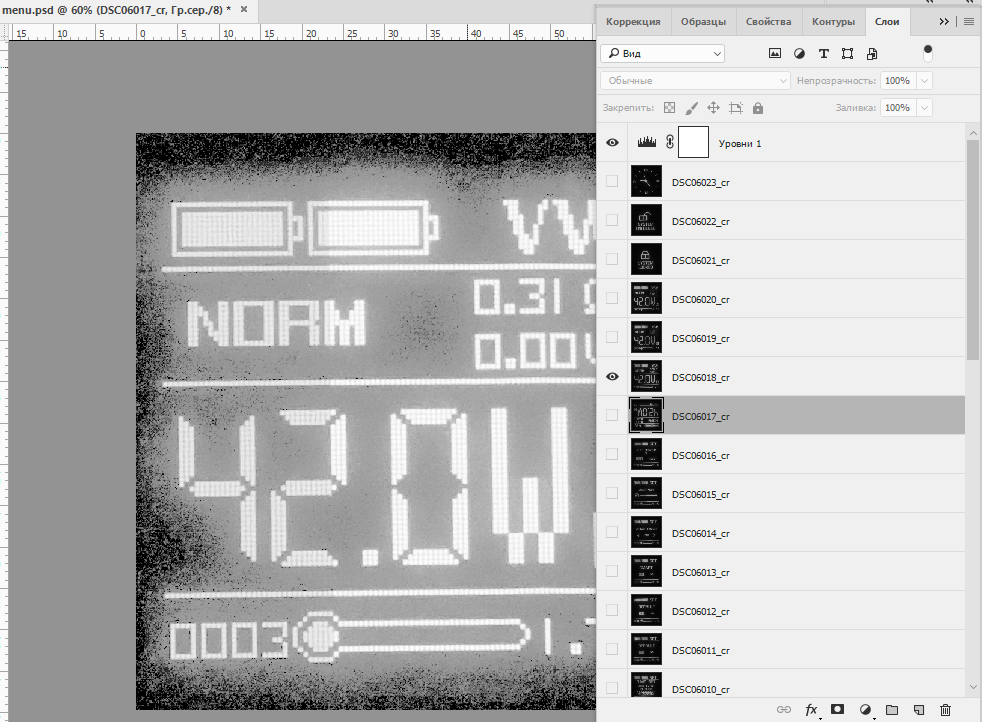The height and width of the screenshot is (722, 982).
Task: Open Непрозрачность opacity slider arrow
Action: pos(925,80)
